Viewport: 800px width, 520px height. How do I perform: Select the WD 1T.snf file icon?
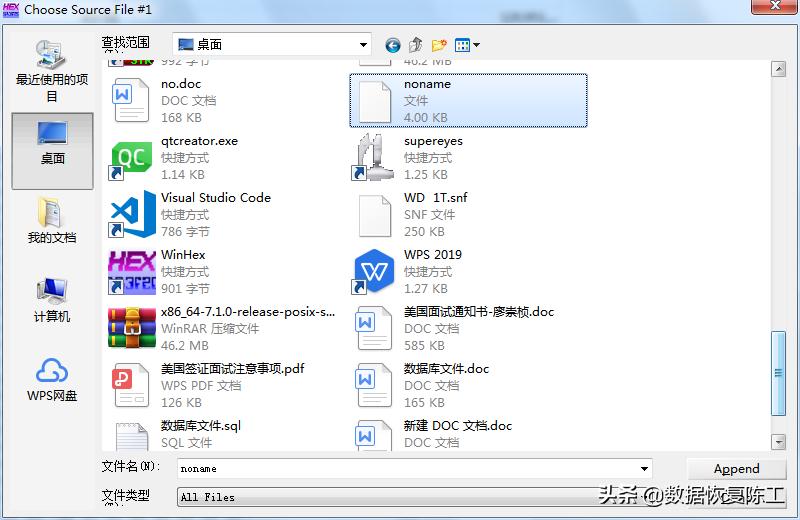click(x=374, y=216)
